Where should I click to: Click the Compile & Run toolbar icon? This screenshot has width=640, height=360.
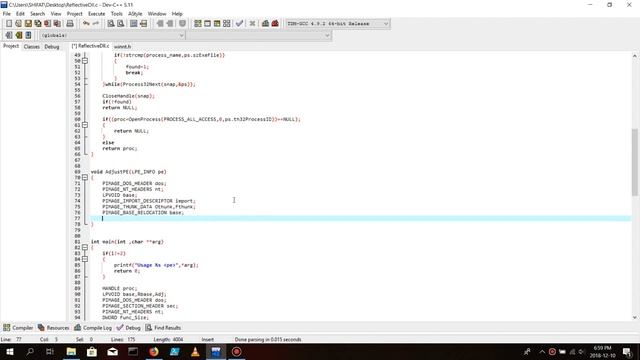coord(217,24)
